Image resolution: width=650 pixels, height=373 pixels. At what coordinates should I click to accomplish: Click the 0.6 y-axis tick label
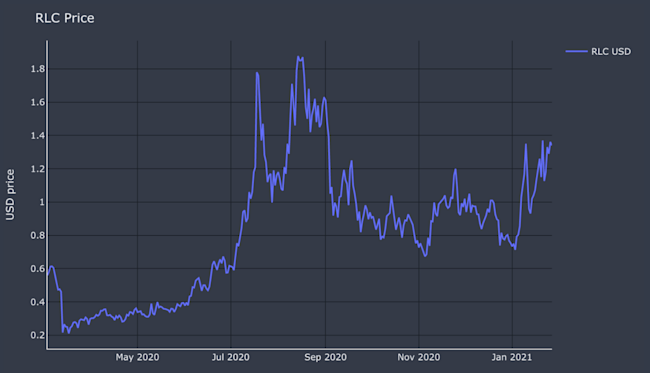click(37, 269)
